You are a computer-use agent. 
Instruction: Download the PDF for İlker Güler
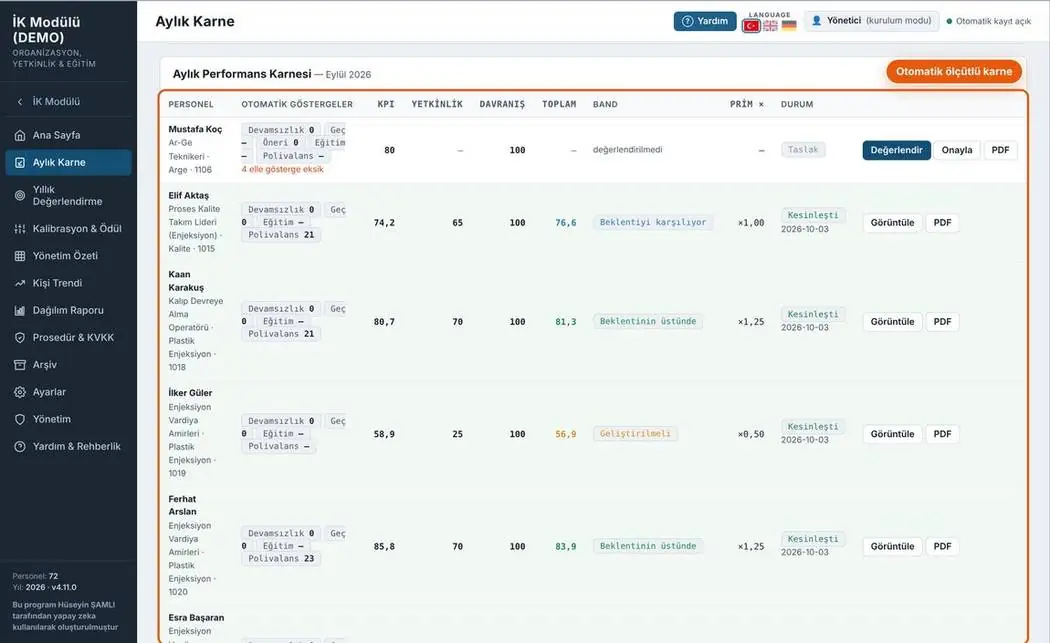pos(942,435)
